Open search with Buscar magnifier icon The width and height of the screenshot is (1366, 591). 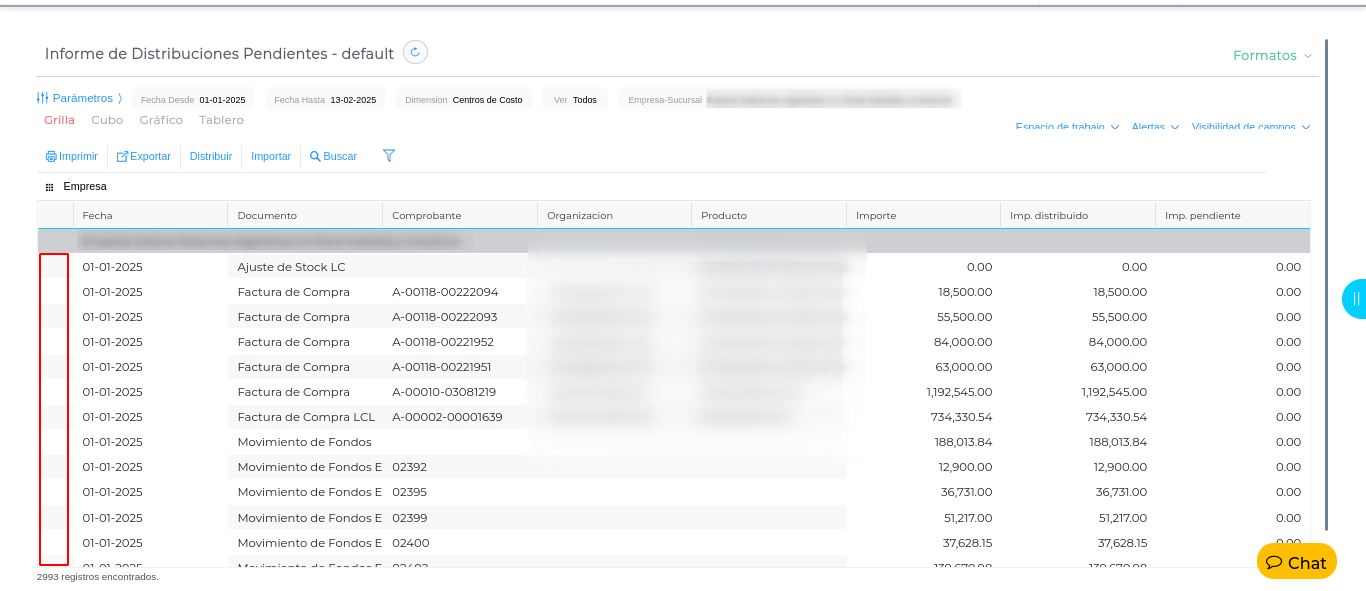315,157
